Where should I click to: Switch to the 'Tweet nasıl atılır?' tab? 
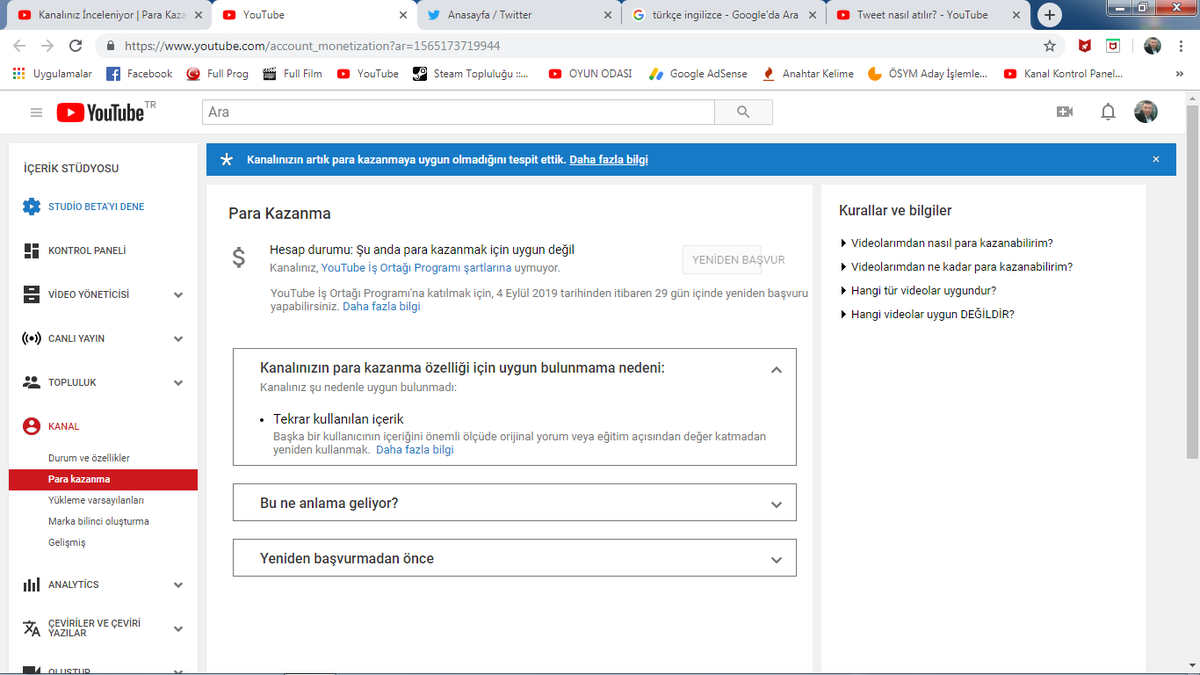[930, 15]
